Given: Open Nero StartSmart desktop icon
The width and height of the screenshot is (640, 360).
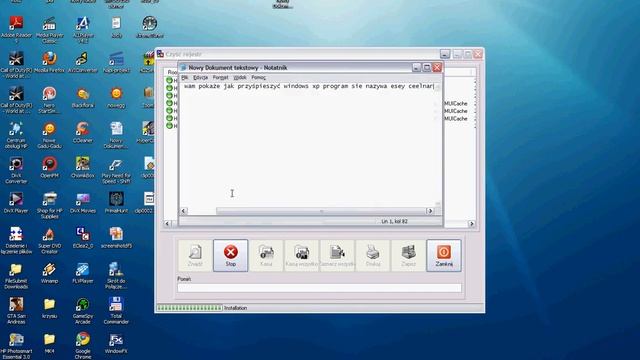Looking at the screenshot, I should pyautogui.click(x=49, y=100).
